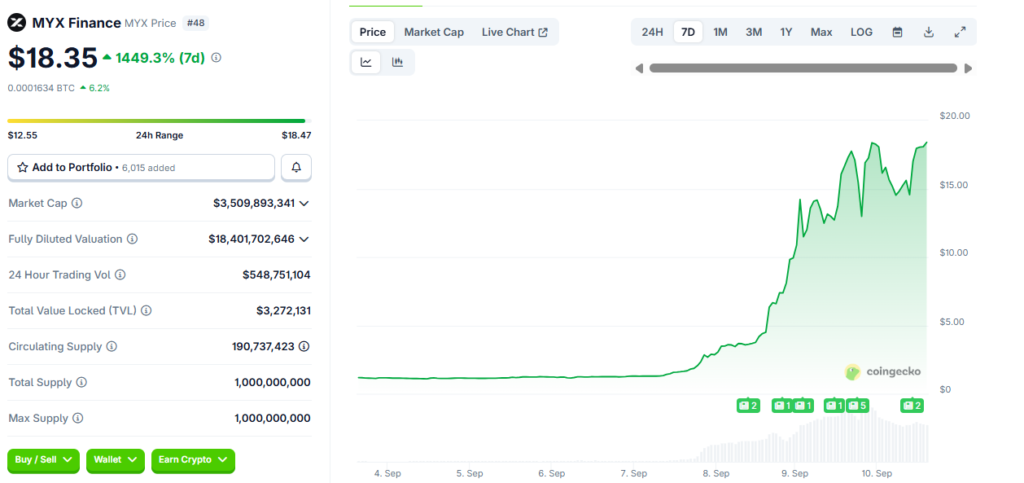Click info icon next to Circulating Supply value
Viewport: 1024px width, 483px height.
click(x=304, y=347)
